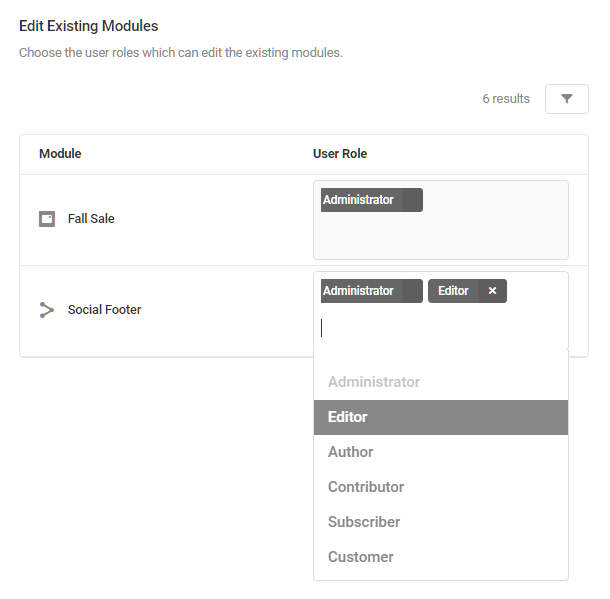Open the filter button next to 6 results
The height and width of the screenshot is (599, 610).
pos(566,99)
